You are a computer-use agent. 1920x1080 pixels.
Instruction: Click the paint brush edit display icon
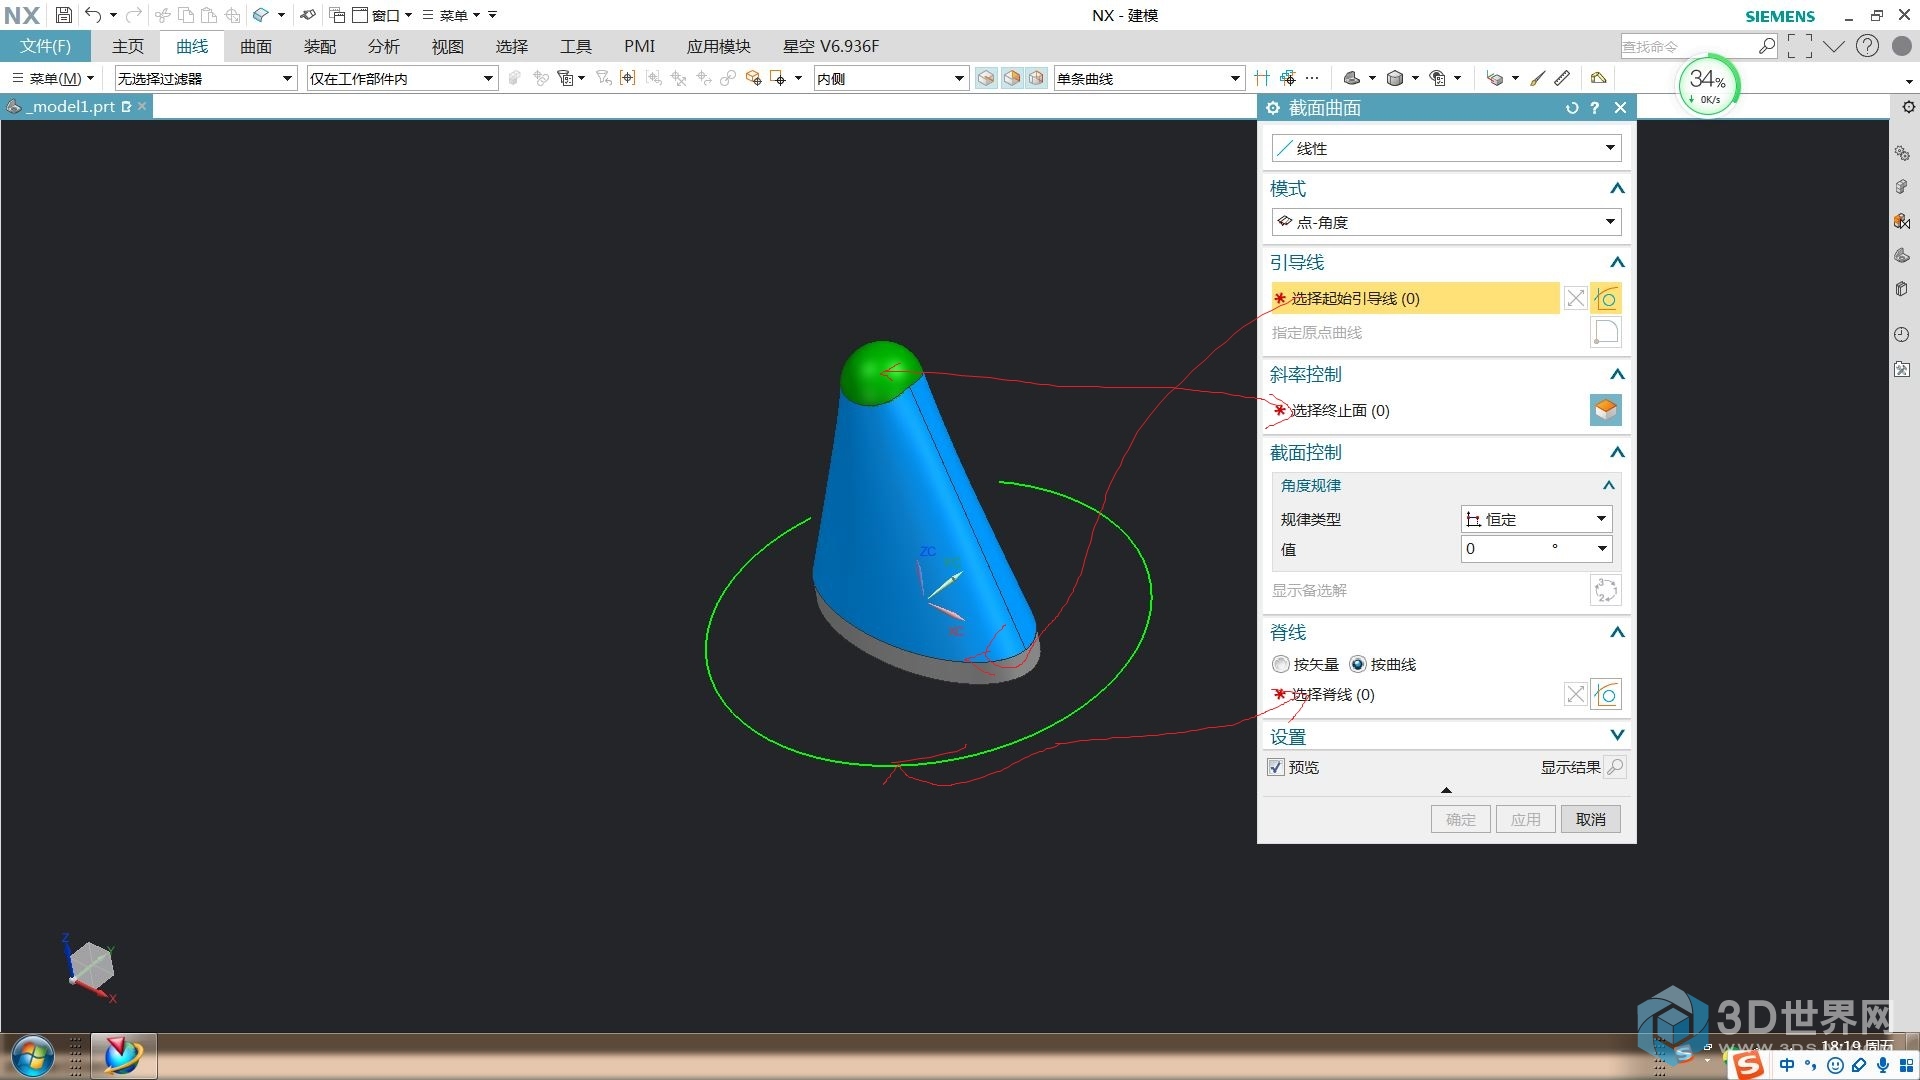[x=1538, y=78]
